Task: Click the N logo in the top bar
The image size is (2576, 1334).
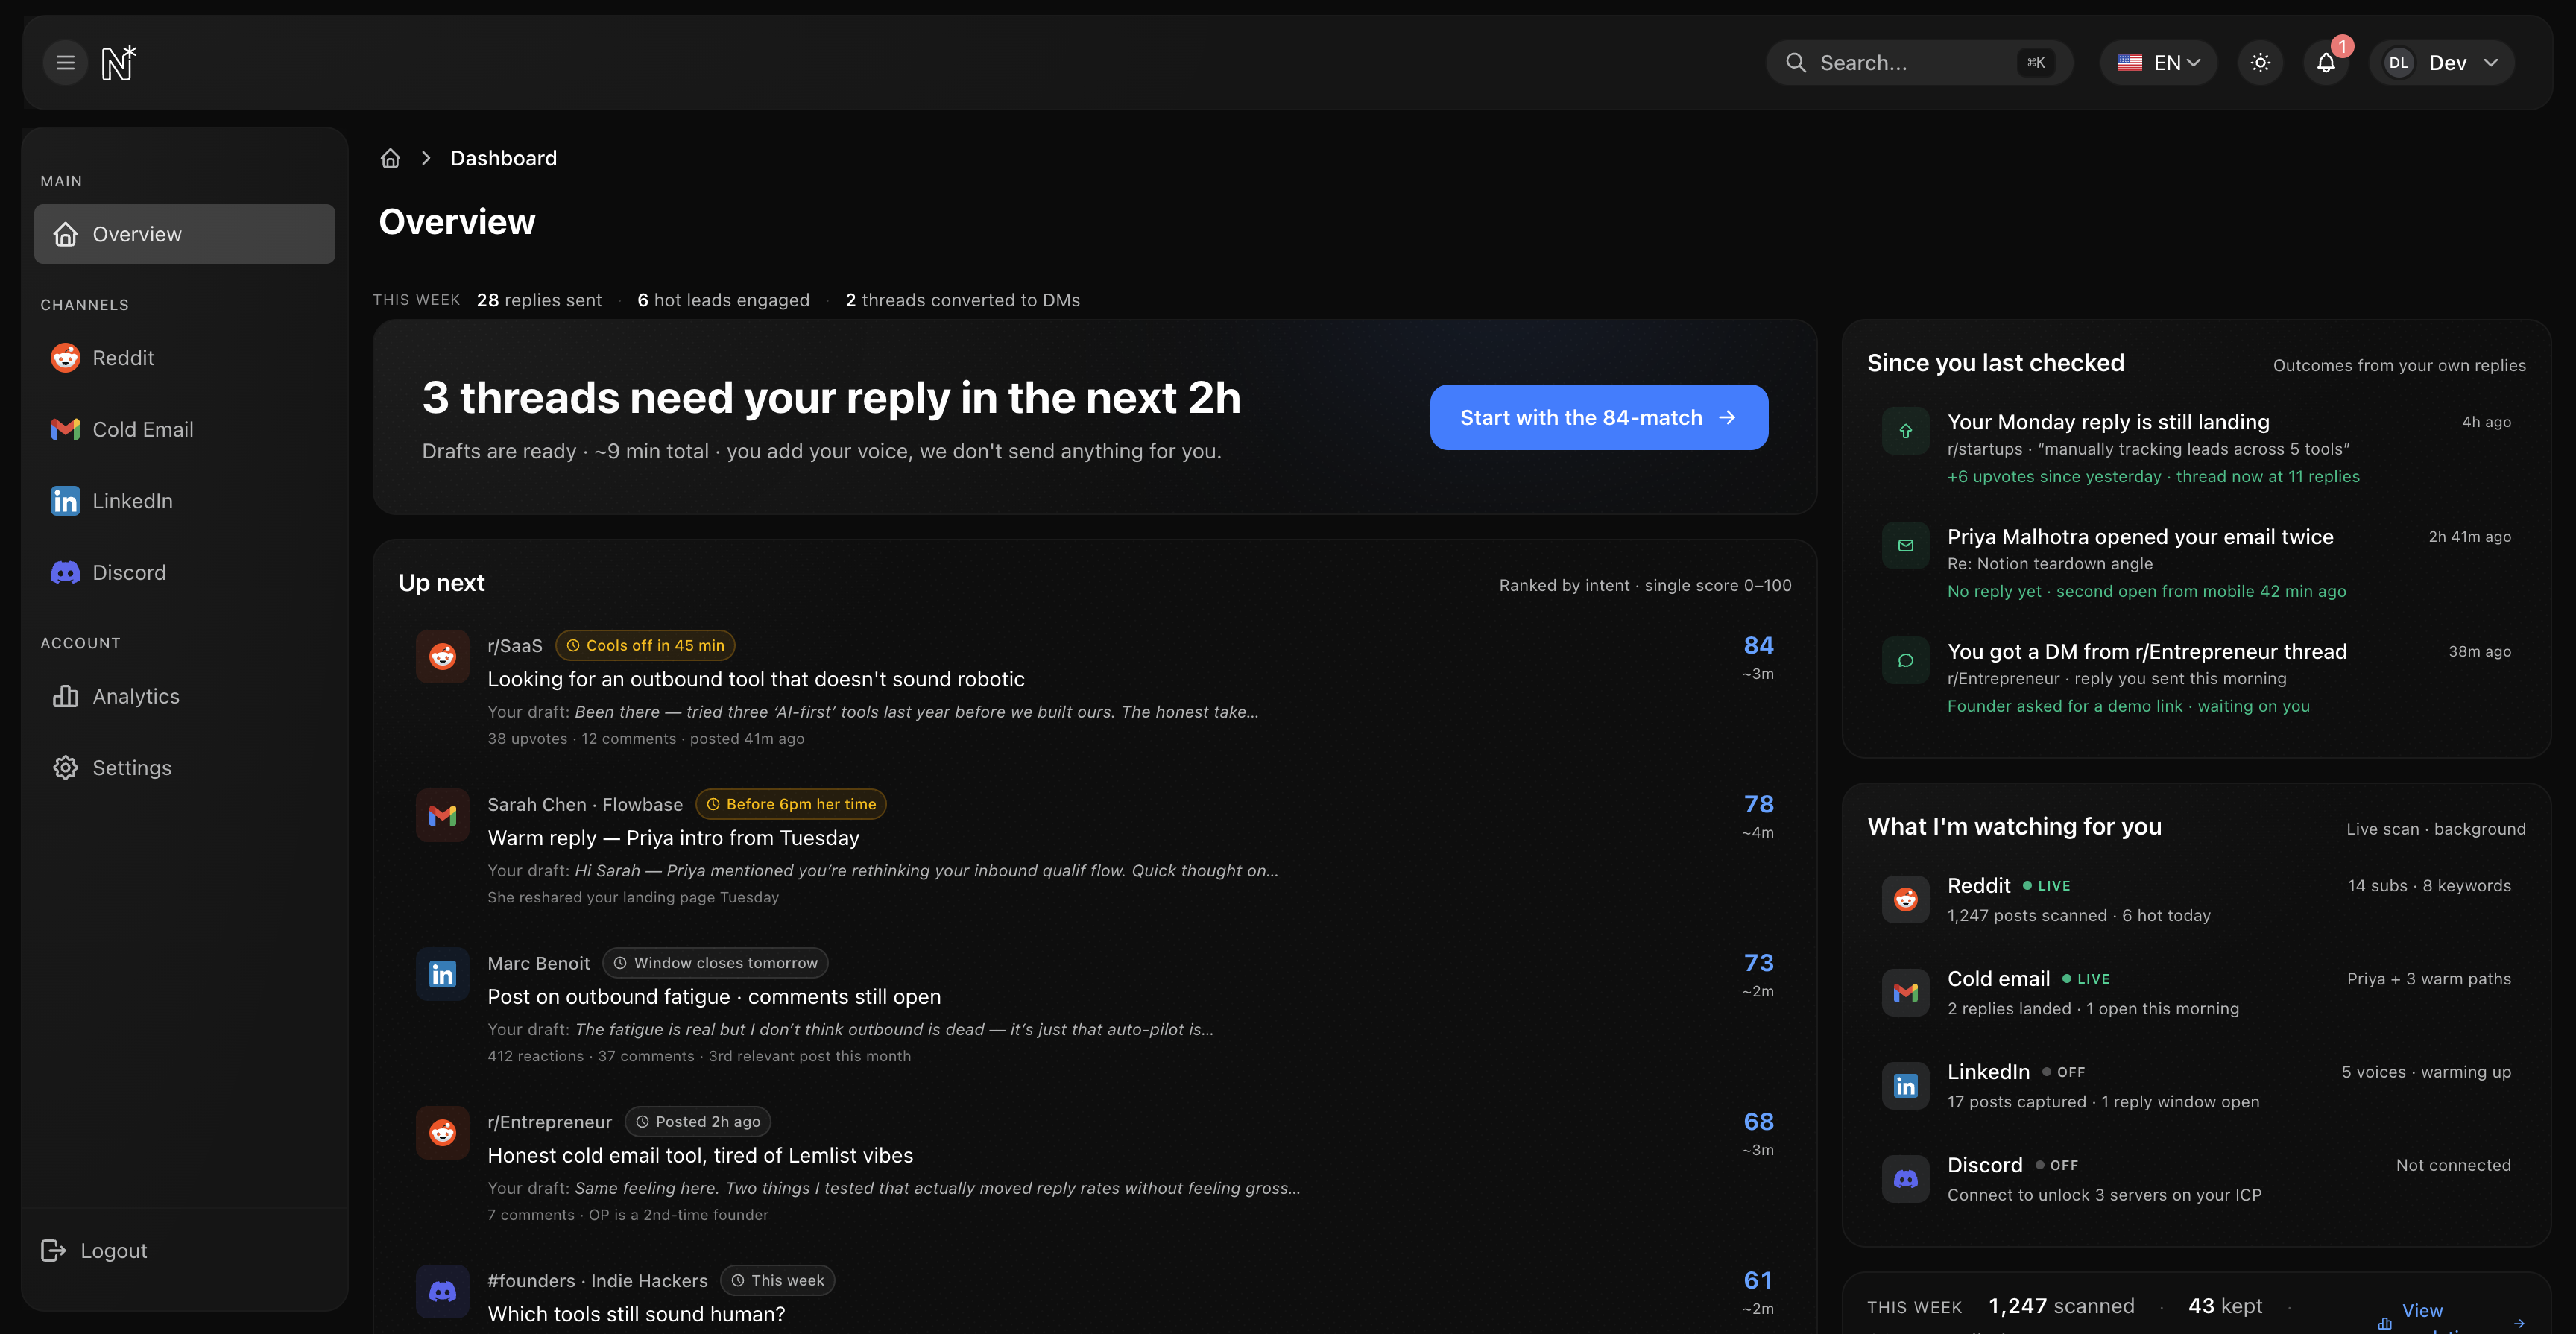Action: 117,62
